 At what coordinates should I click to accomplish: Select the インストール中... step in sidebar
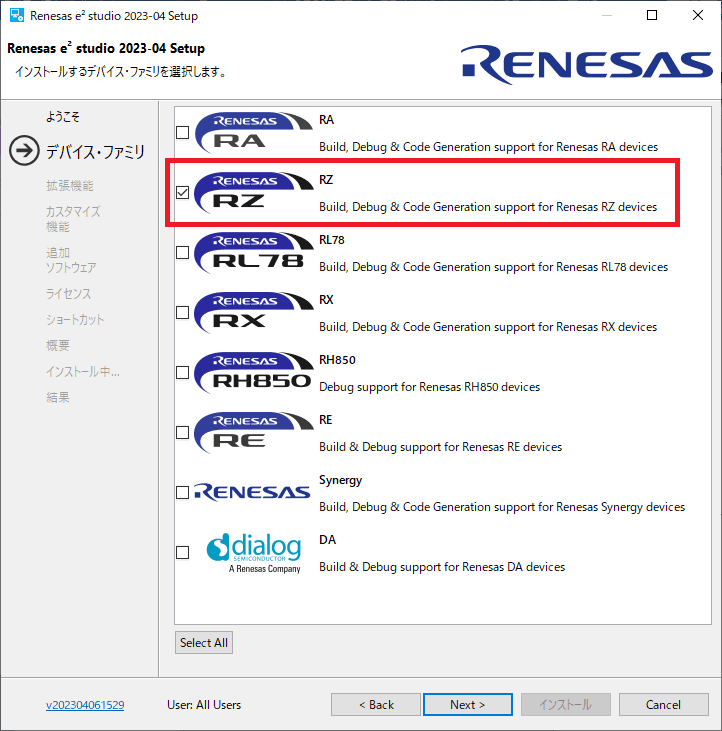83,372
